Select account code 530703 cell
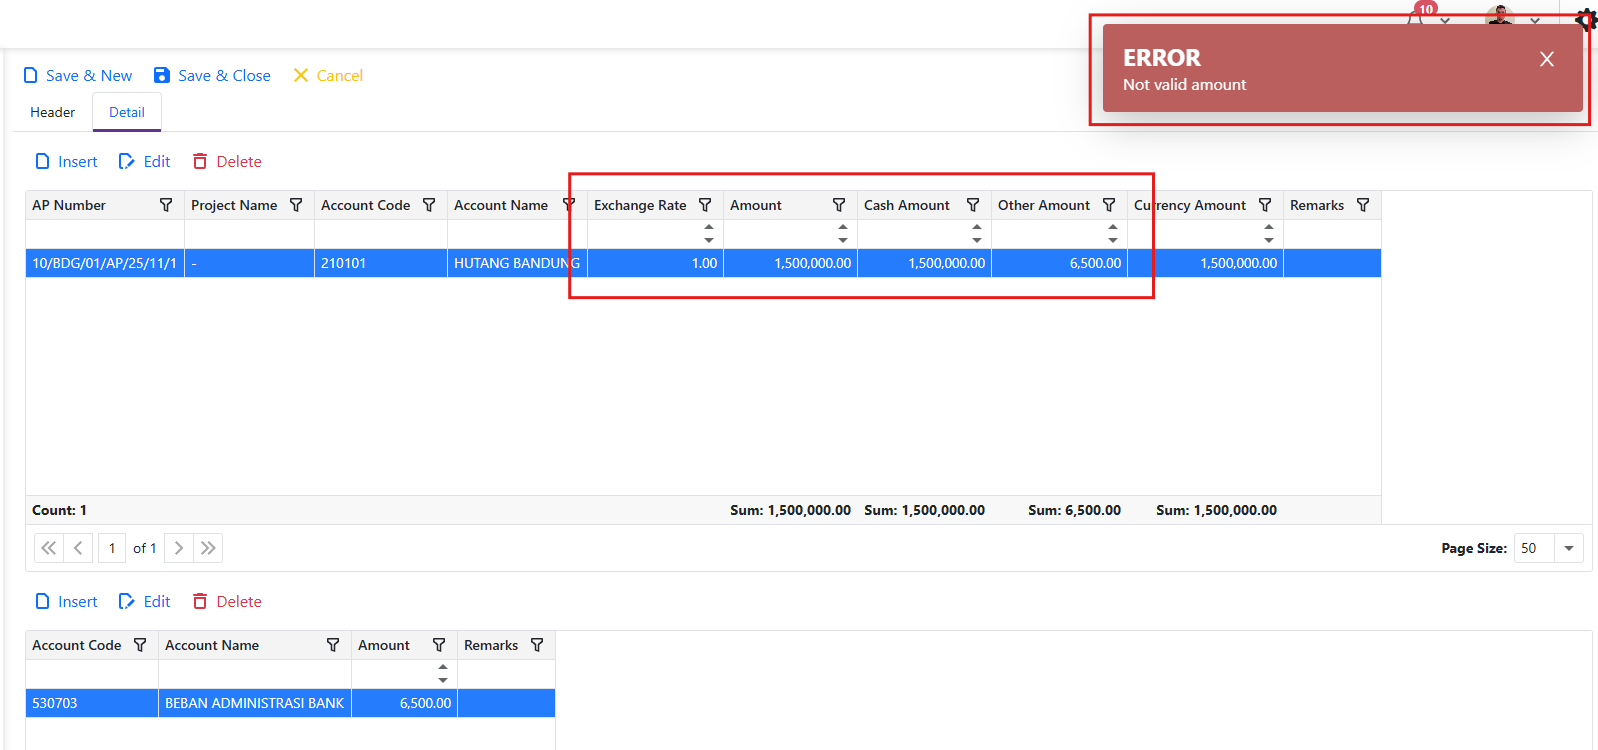 coord(92,703)
